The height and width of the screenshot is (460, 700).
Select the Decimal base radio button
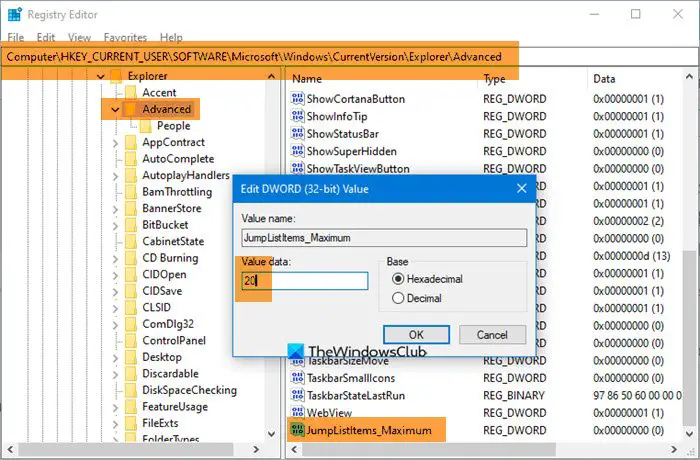click(398, 298)
